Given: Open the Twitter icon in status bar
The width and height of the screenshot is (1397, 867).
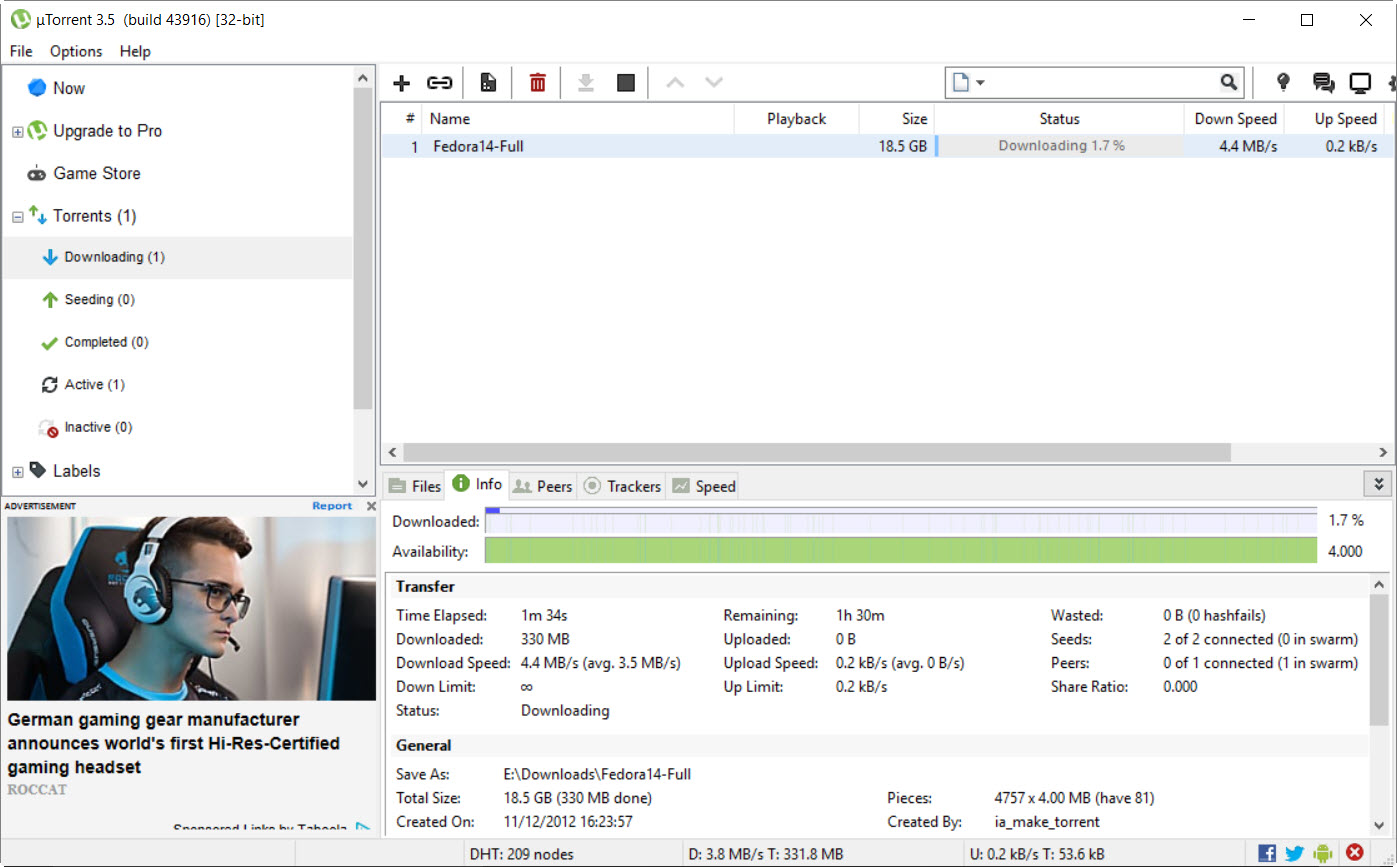Looking at the screenshot, I should pos(1295,853).
